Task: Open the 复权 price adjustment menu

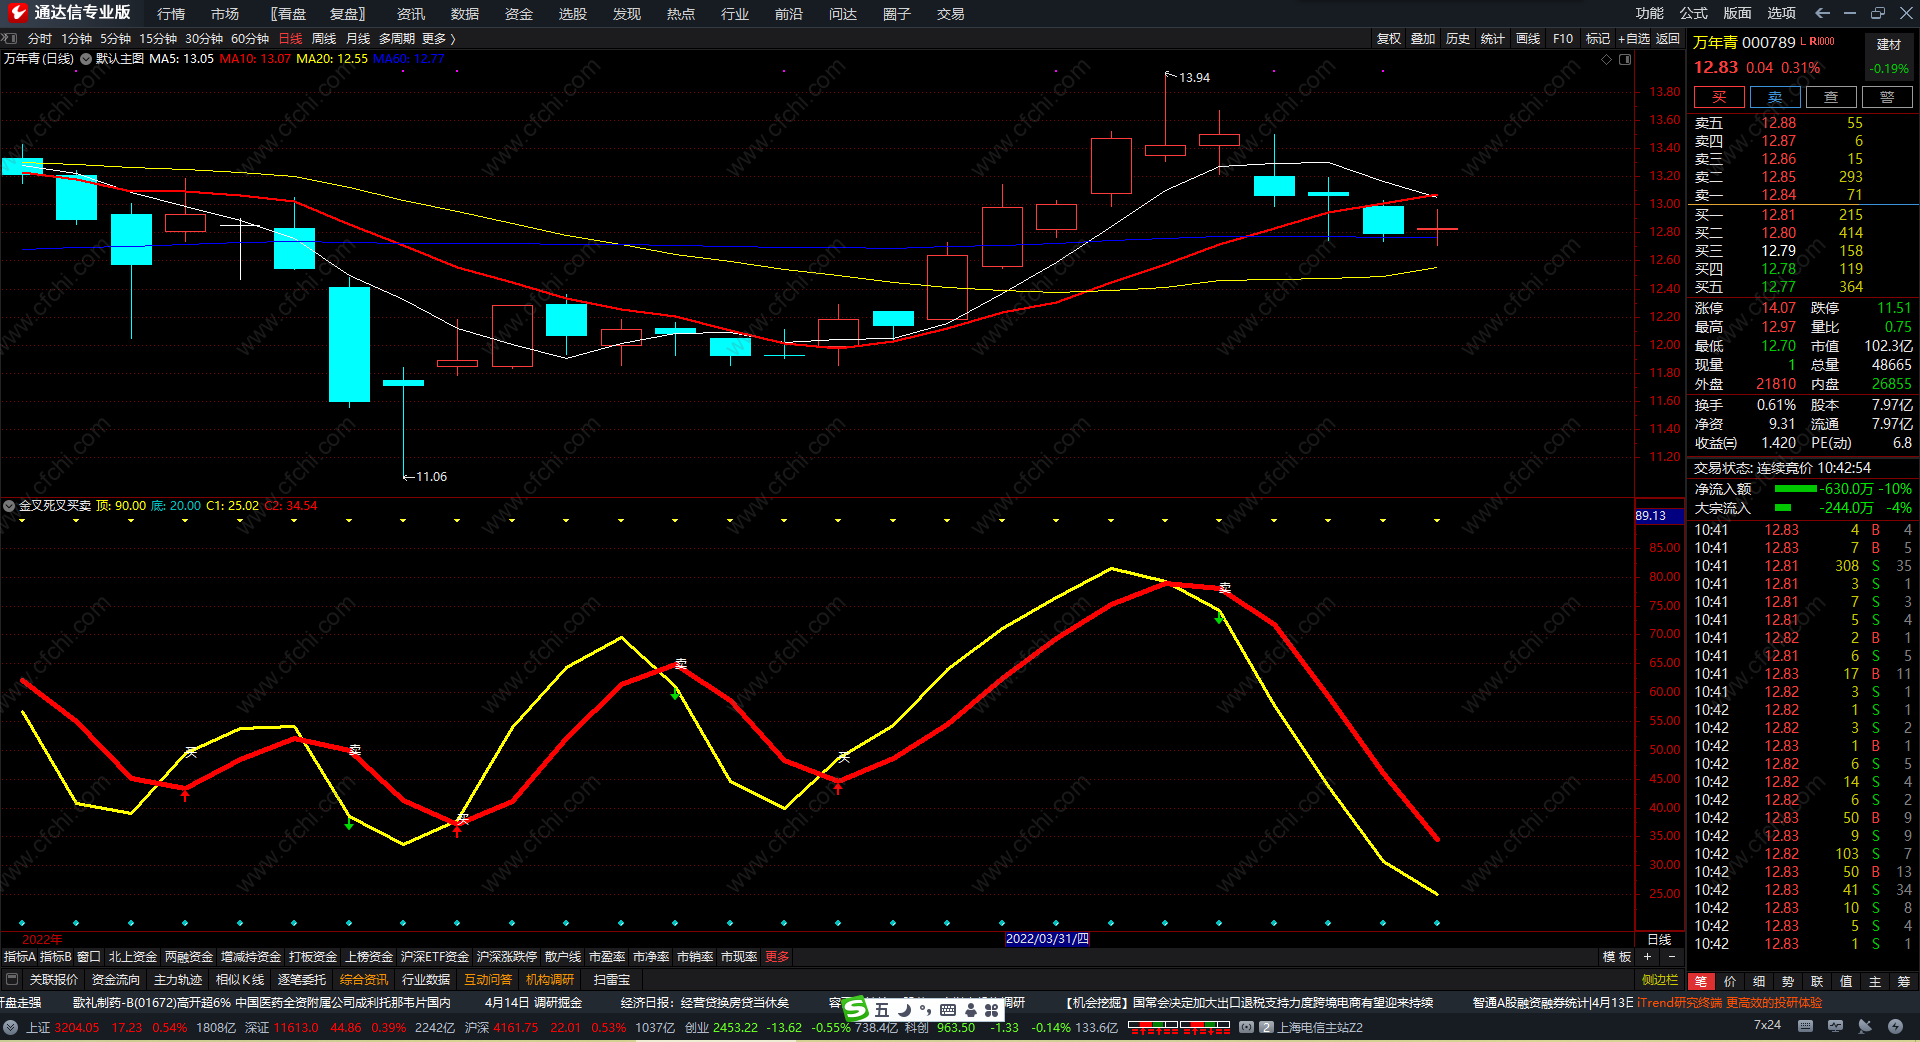Action: [x=1389, y=39]
